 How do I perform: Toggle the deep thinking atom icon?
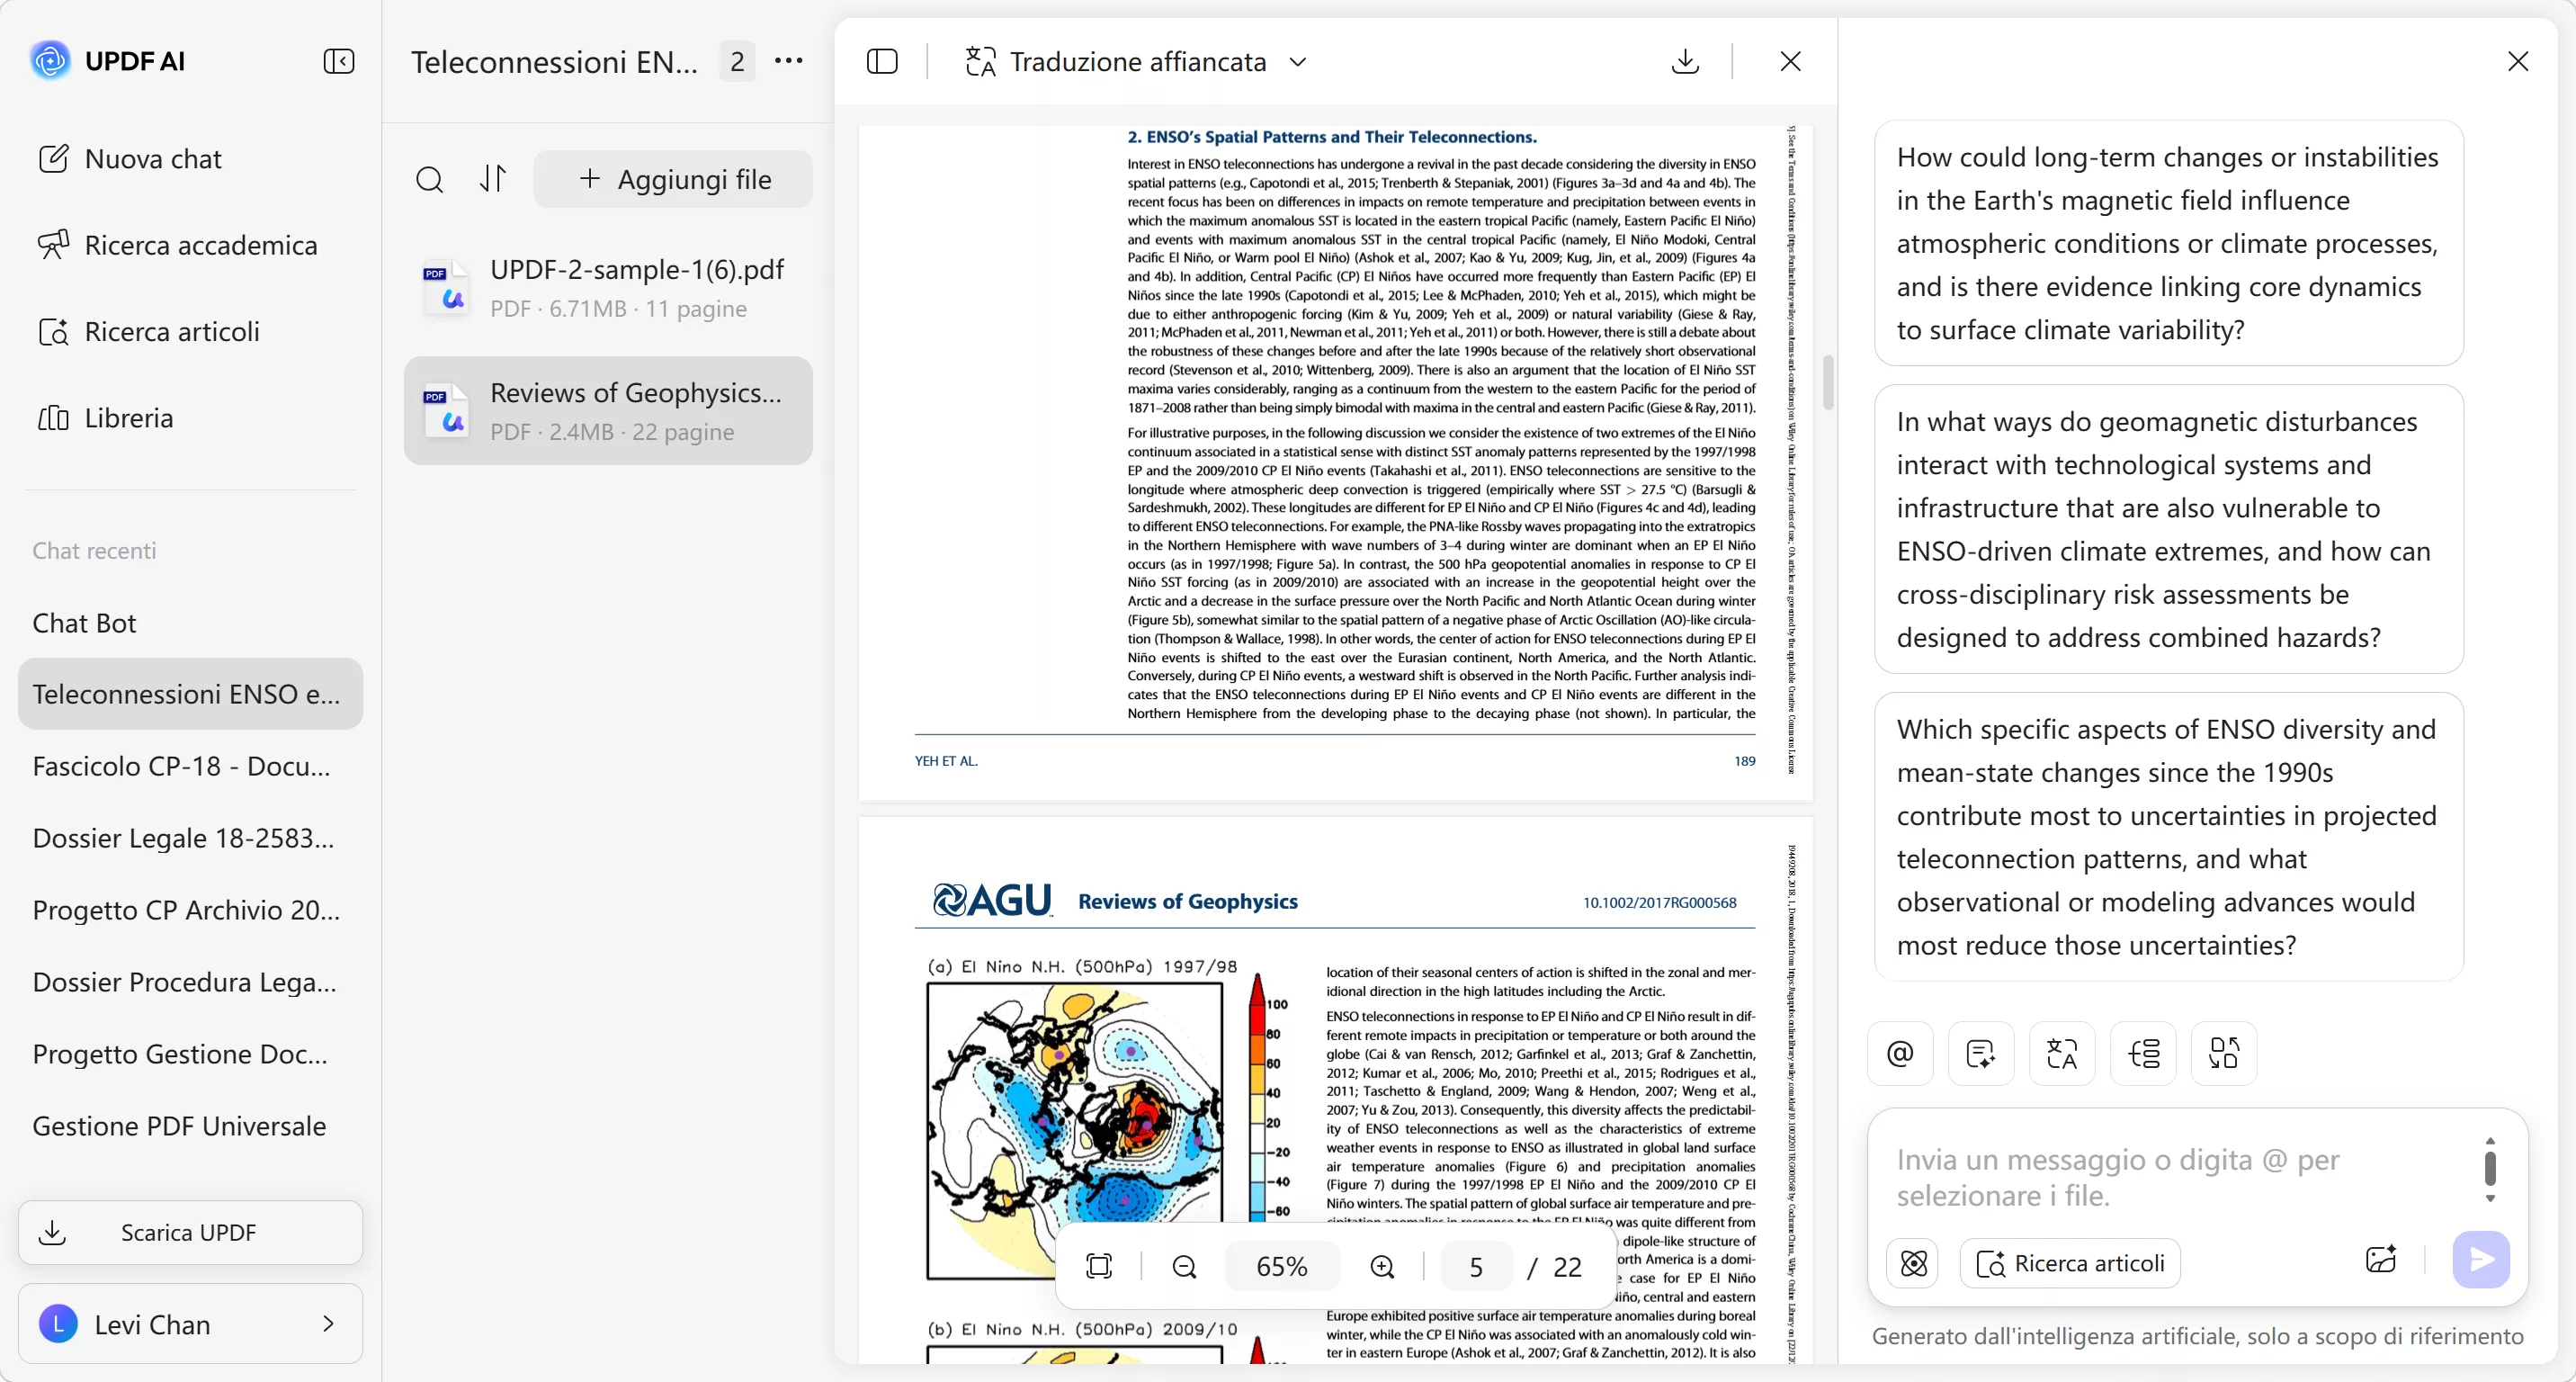point(1913,1263)
